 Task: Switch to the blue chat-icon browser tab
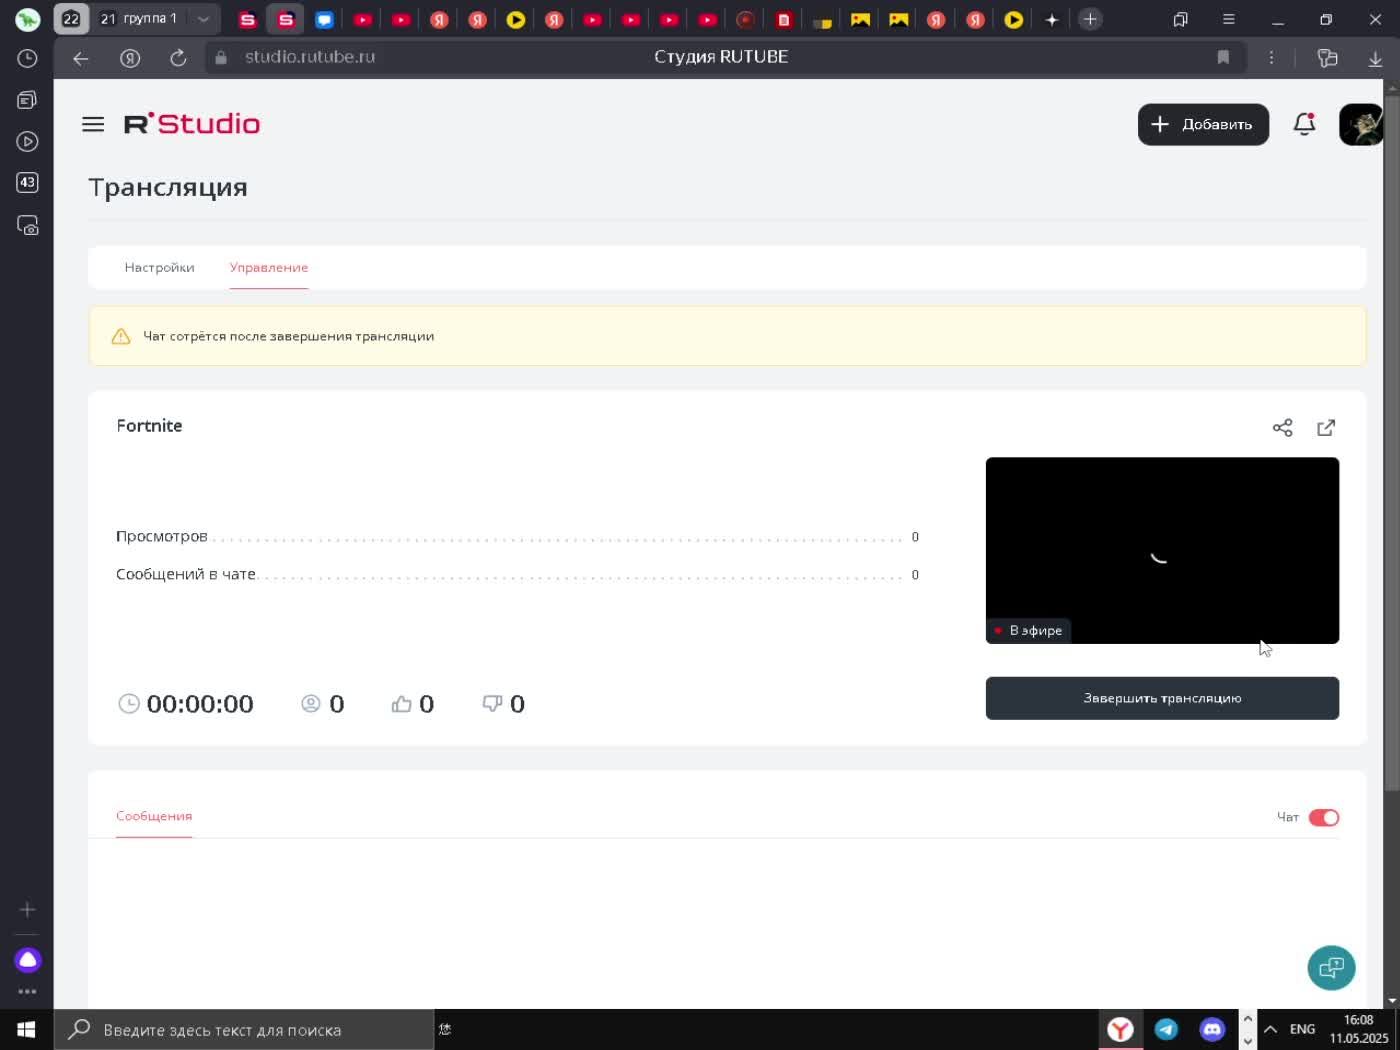coord(324,19)
